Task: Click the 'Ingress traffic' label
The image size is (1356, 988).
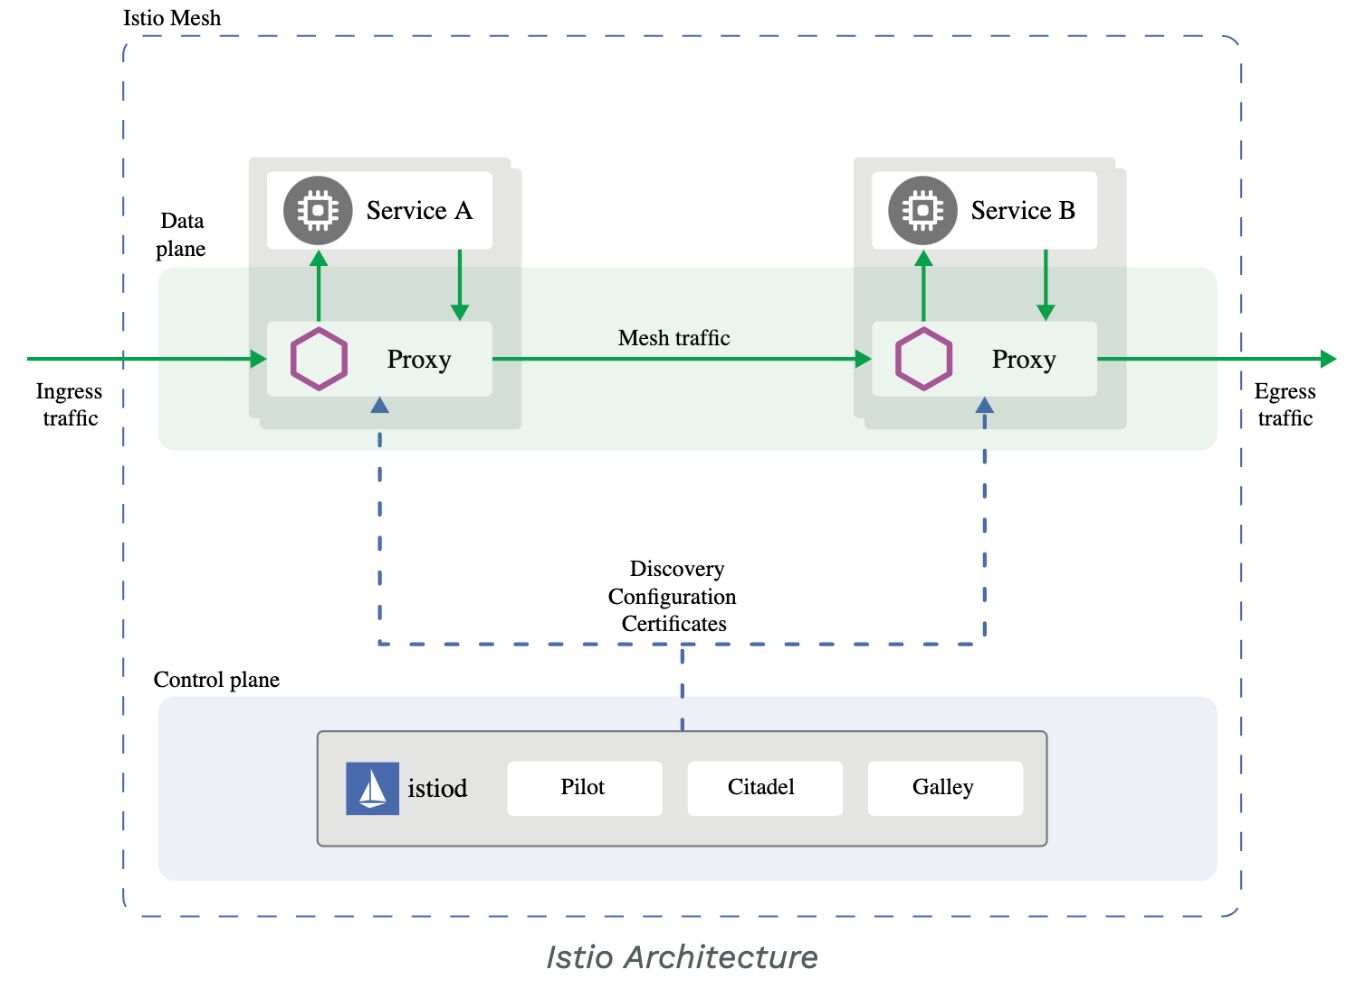Action: click(x=69, y=404)
